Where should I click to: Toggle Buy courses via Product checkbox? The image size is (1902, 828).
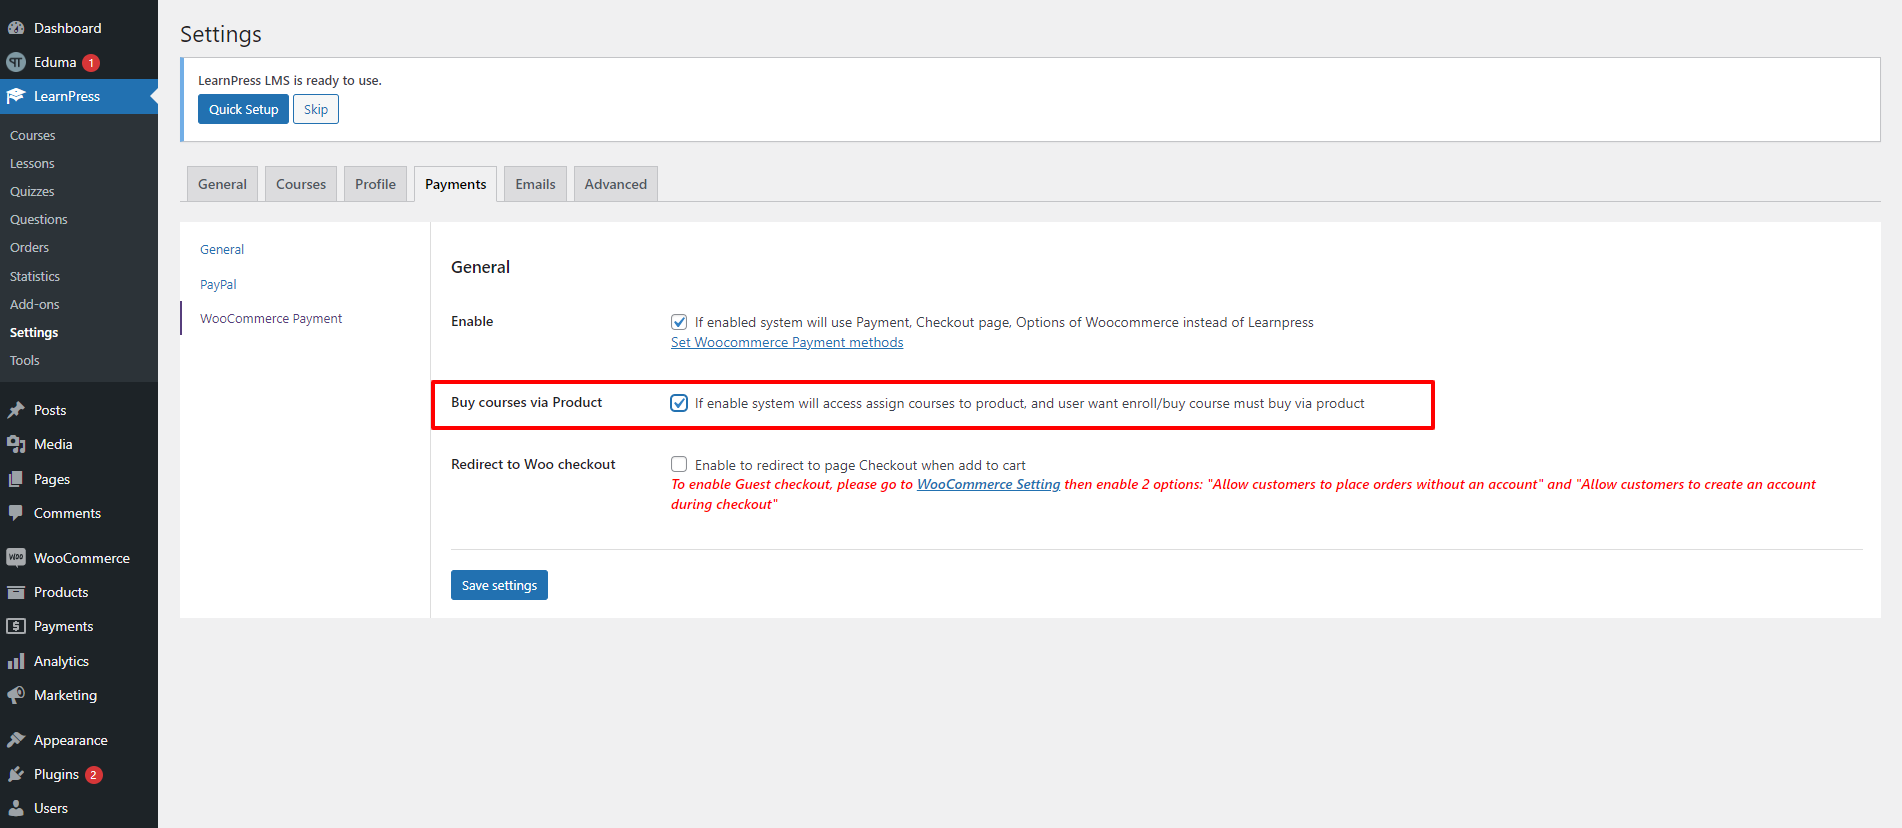tap(679, 403)
